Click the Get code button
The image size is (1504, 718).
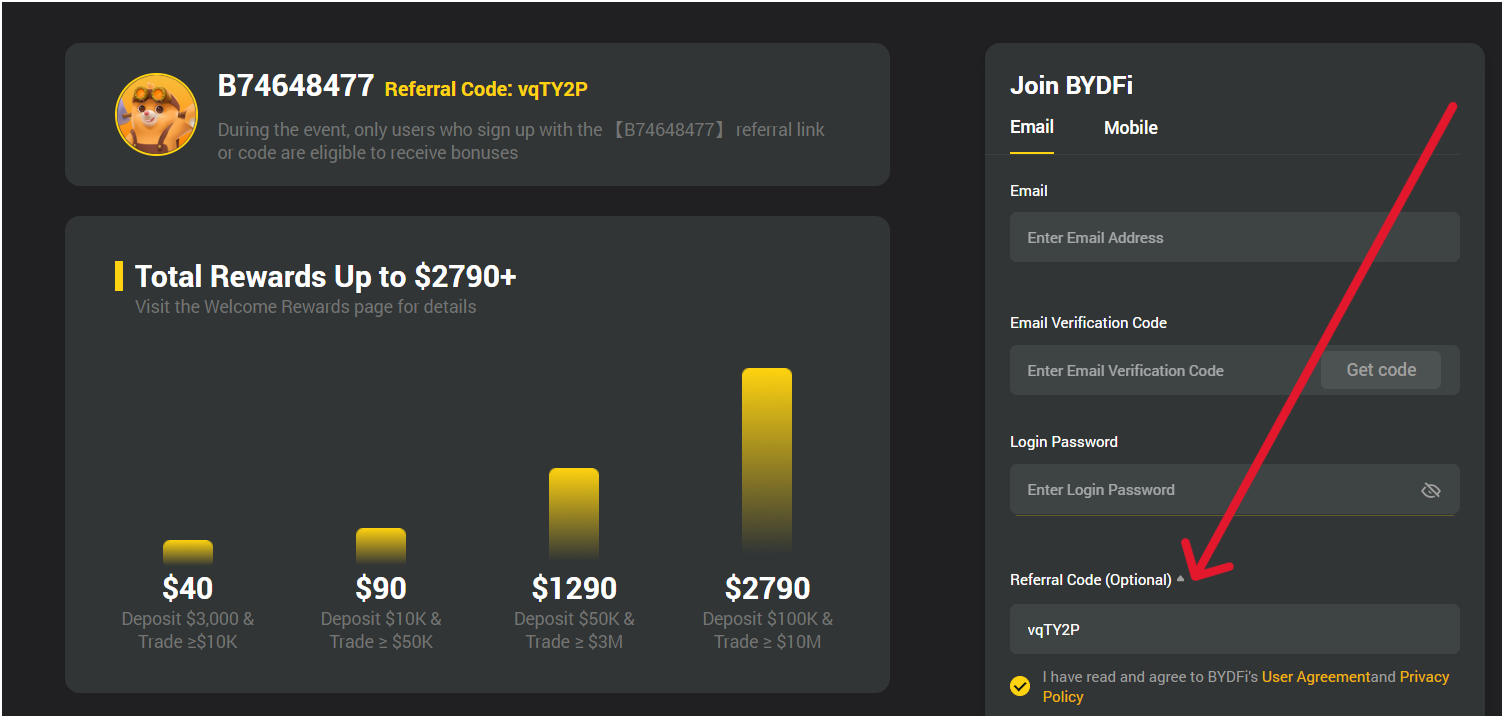tap(1380, 369)
